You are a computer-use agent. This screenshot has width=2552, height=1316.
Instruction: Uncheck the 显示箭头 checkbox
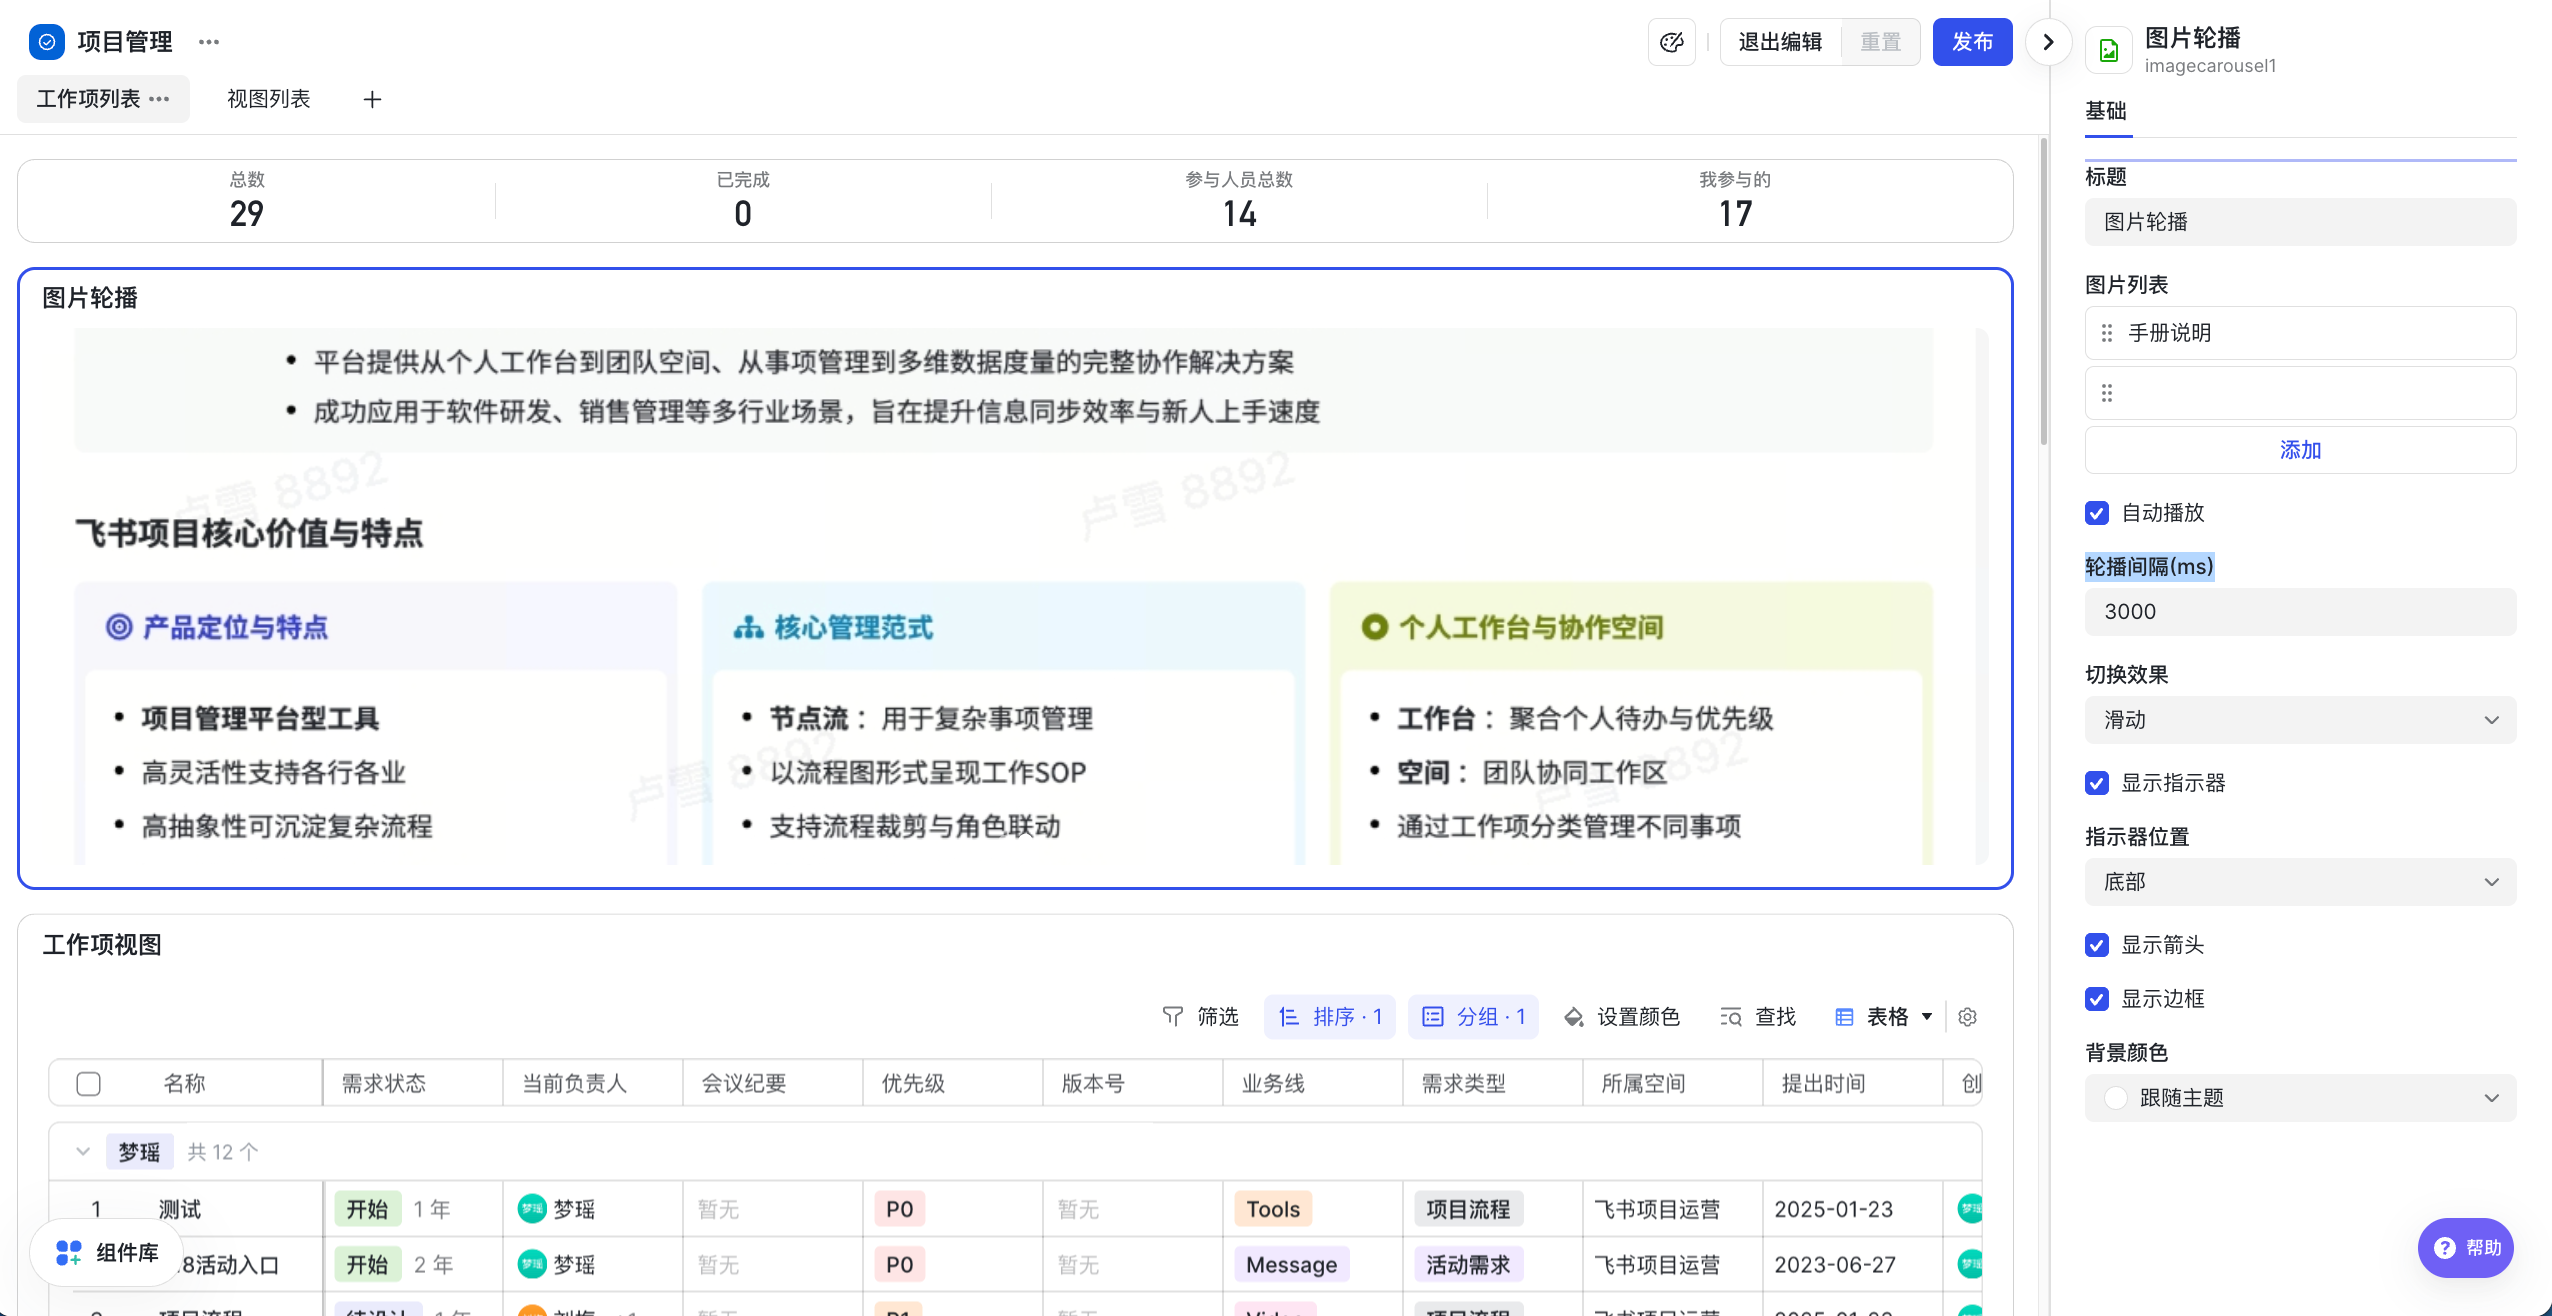tap(2097, 945)
